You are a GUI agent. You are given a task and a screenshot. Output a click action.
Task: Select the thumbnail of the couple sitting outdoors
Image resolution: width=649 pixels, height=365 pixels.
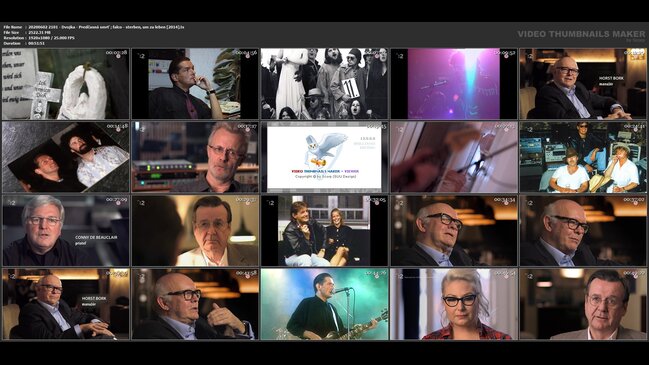[x=324, y=231]
